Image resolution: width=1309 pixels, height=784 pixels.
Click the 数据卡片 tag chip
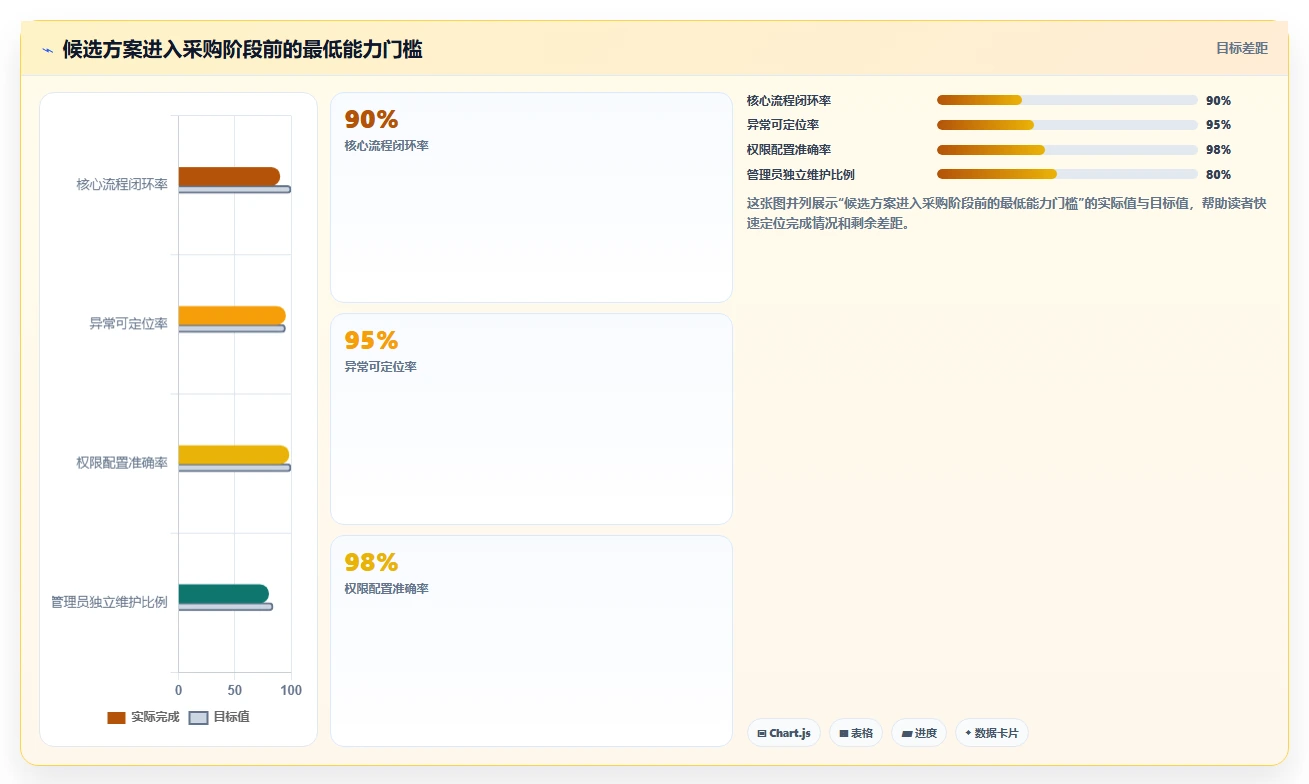992,733
